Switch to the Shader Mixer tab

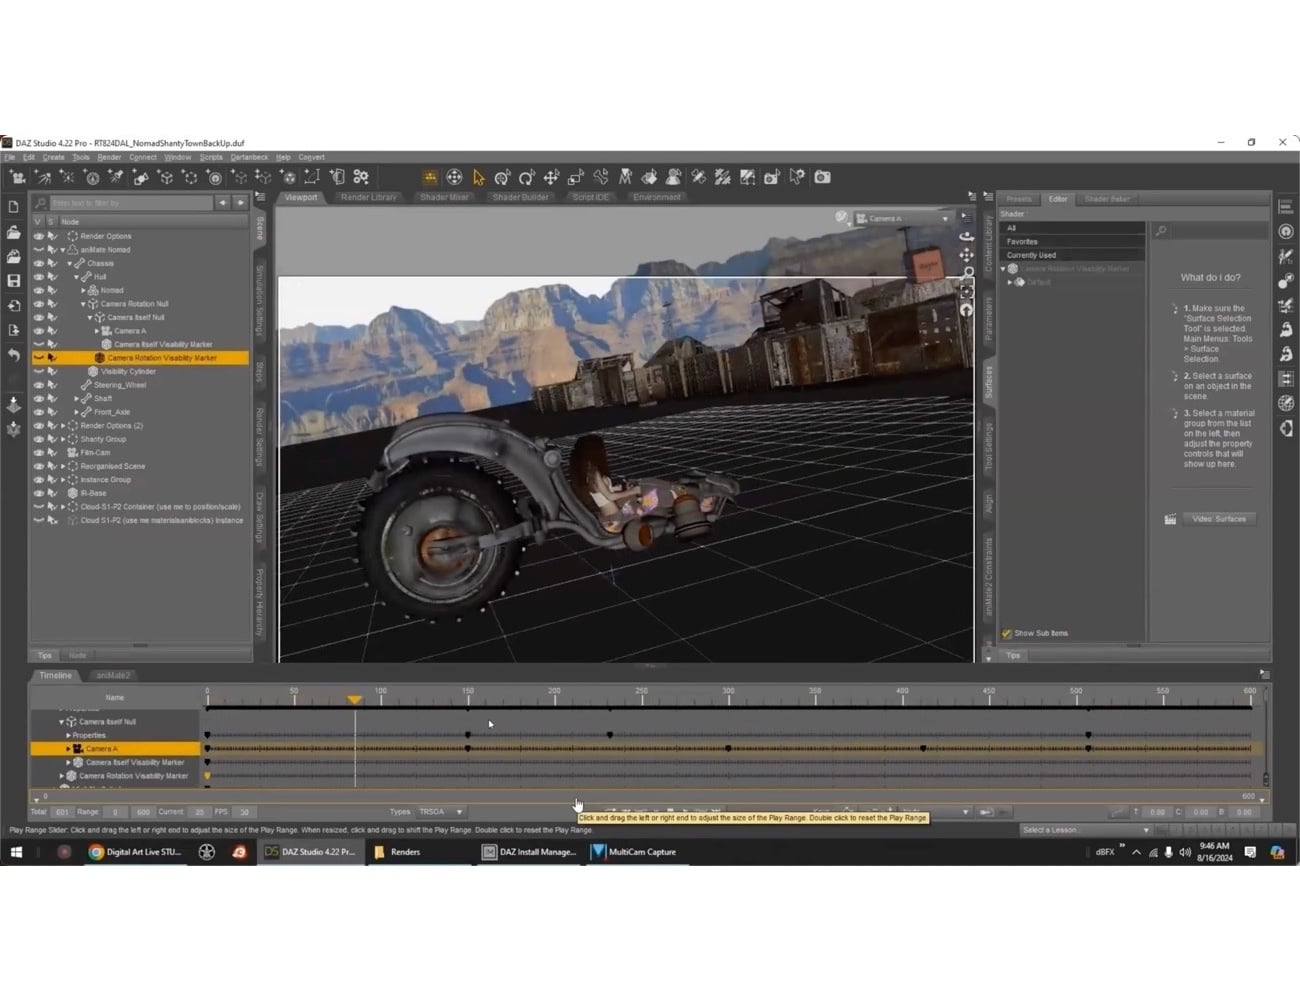tap(444, 197)
